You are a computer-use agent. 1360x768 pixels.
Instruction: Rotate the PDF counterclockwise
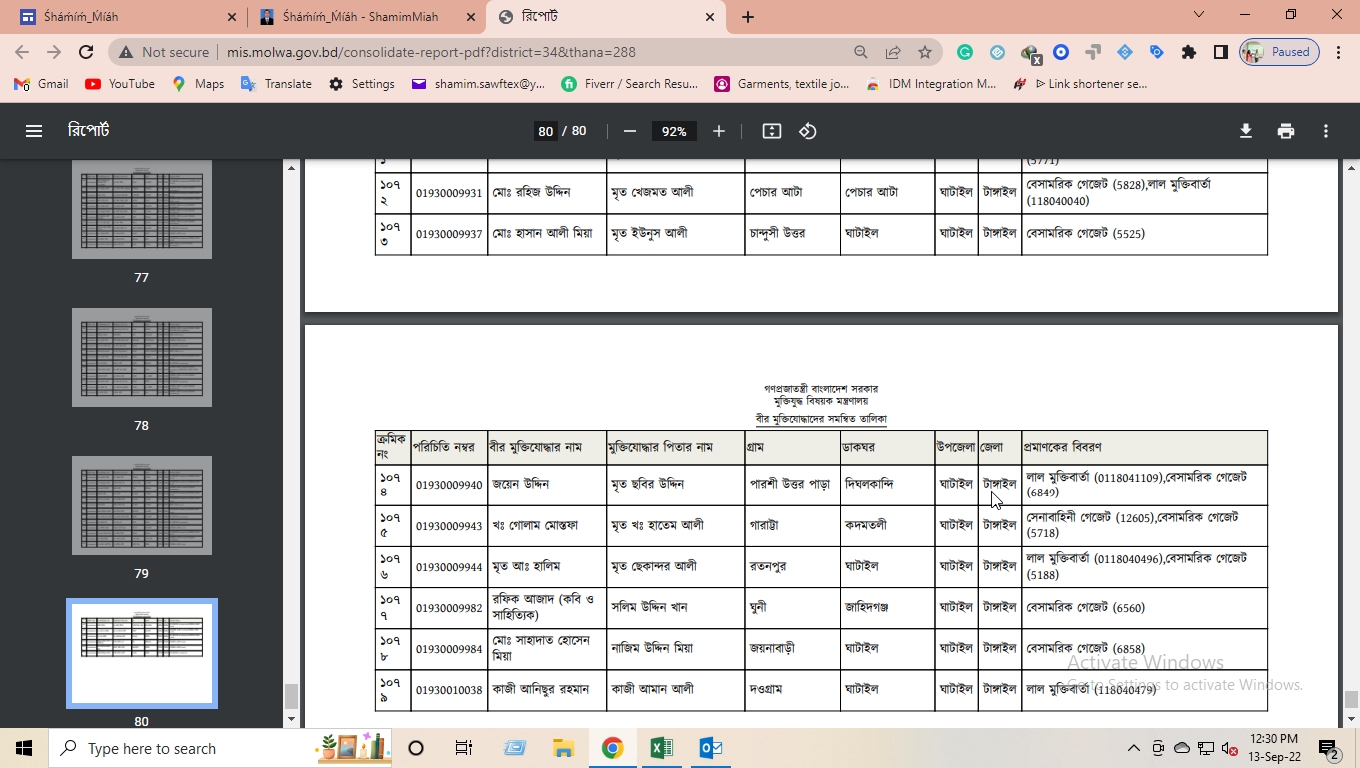pyautogui.click(x=808, y=131)
